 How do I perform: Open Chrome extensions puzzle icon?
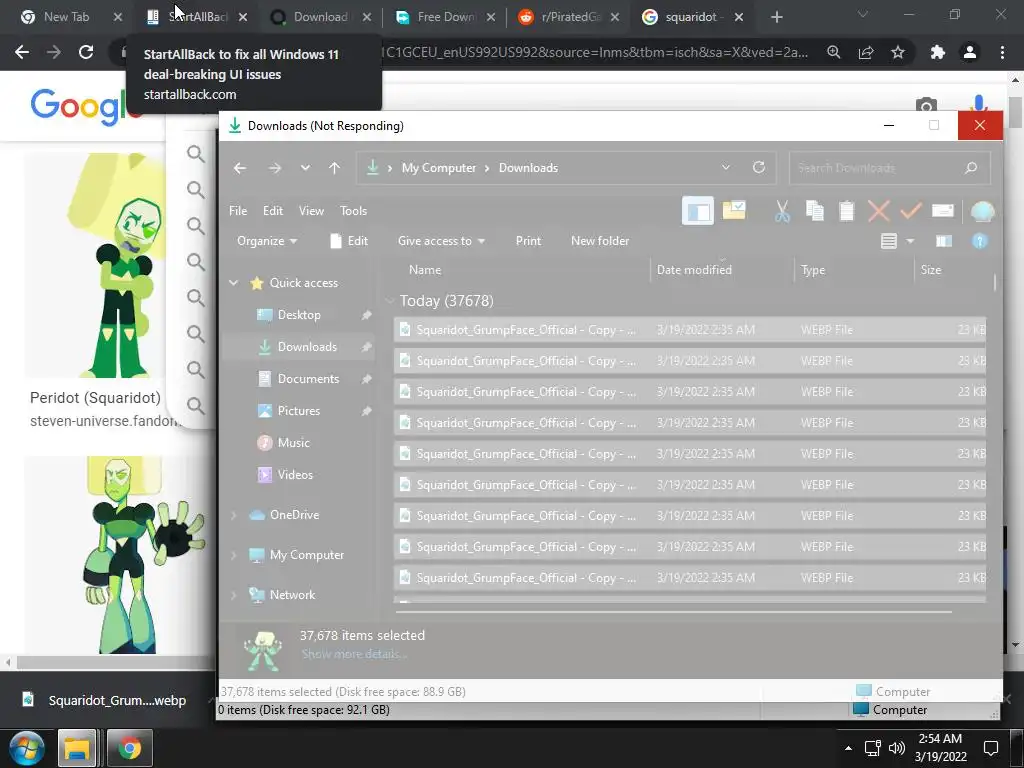tap(938, 52)
